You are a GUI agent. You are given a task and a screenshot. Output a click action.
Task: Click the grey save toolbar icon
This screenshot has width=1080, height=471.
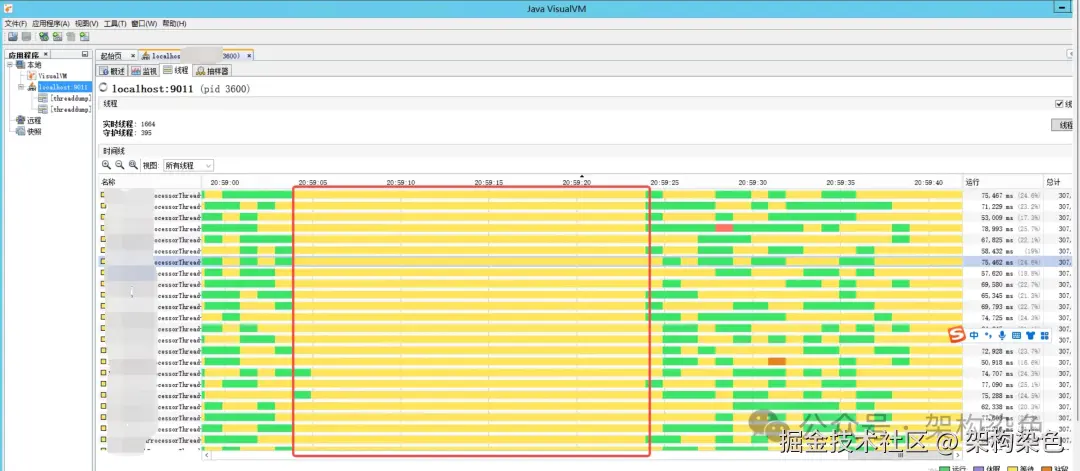[26, 36]
